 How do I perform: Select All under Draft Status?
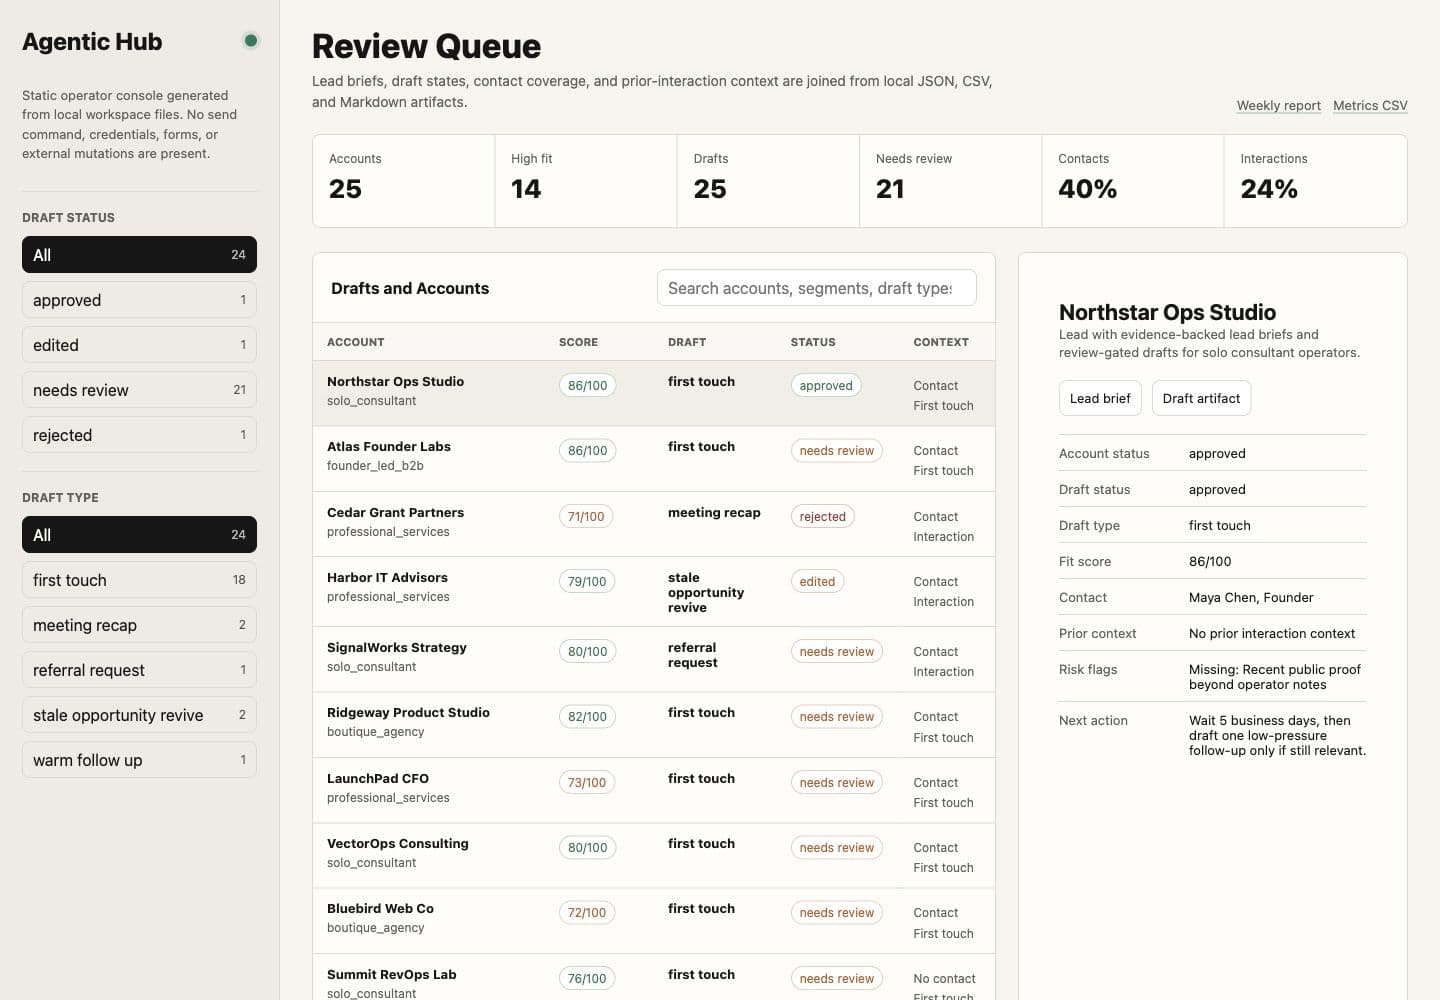(139, 255)
